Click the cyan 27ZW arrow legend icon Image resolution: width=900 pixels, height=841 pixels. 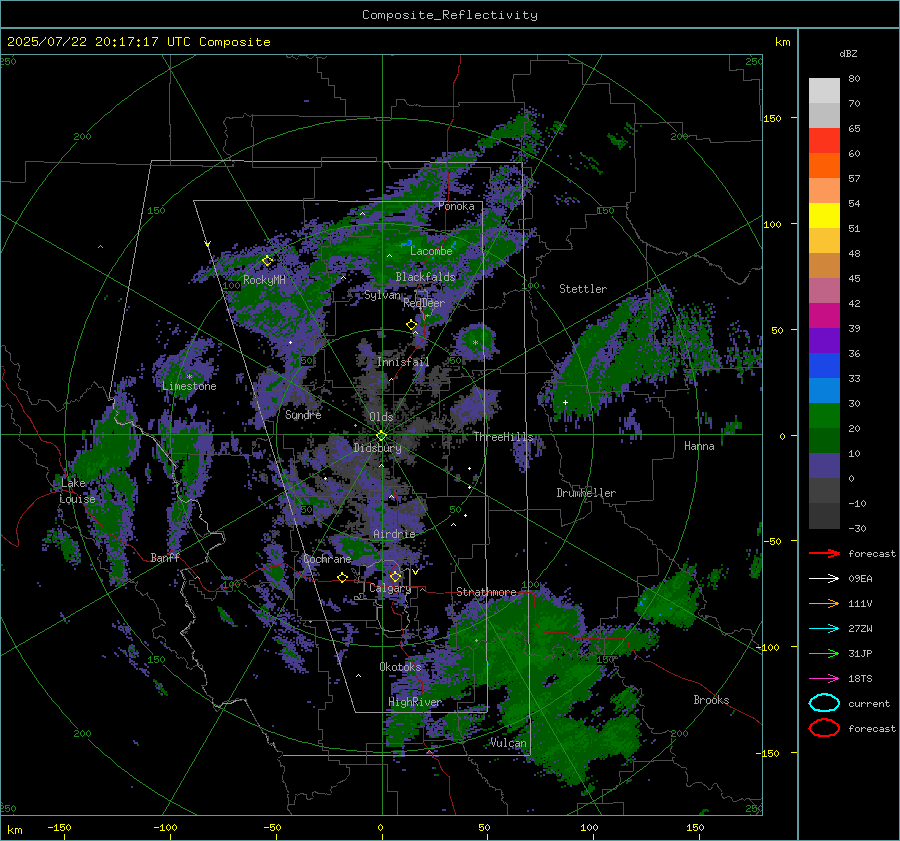[x=824, y=628]
